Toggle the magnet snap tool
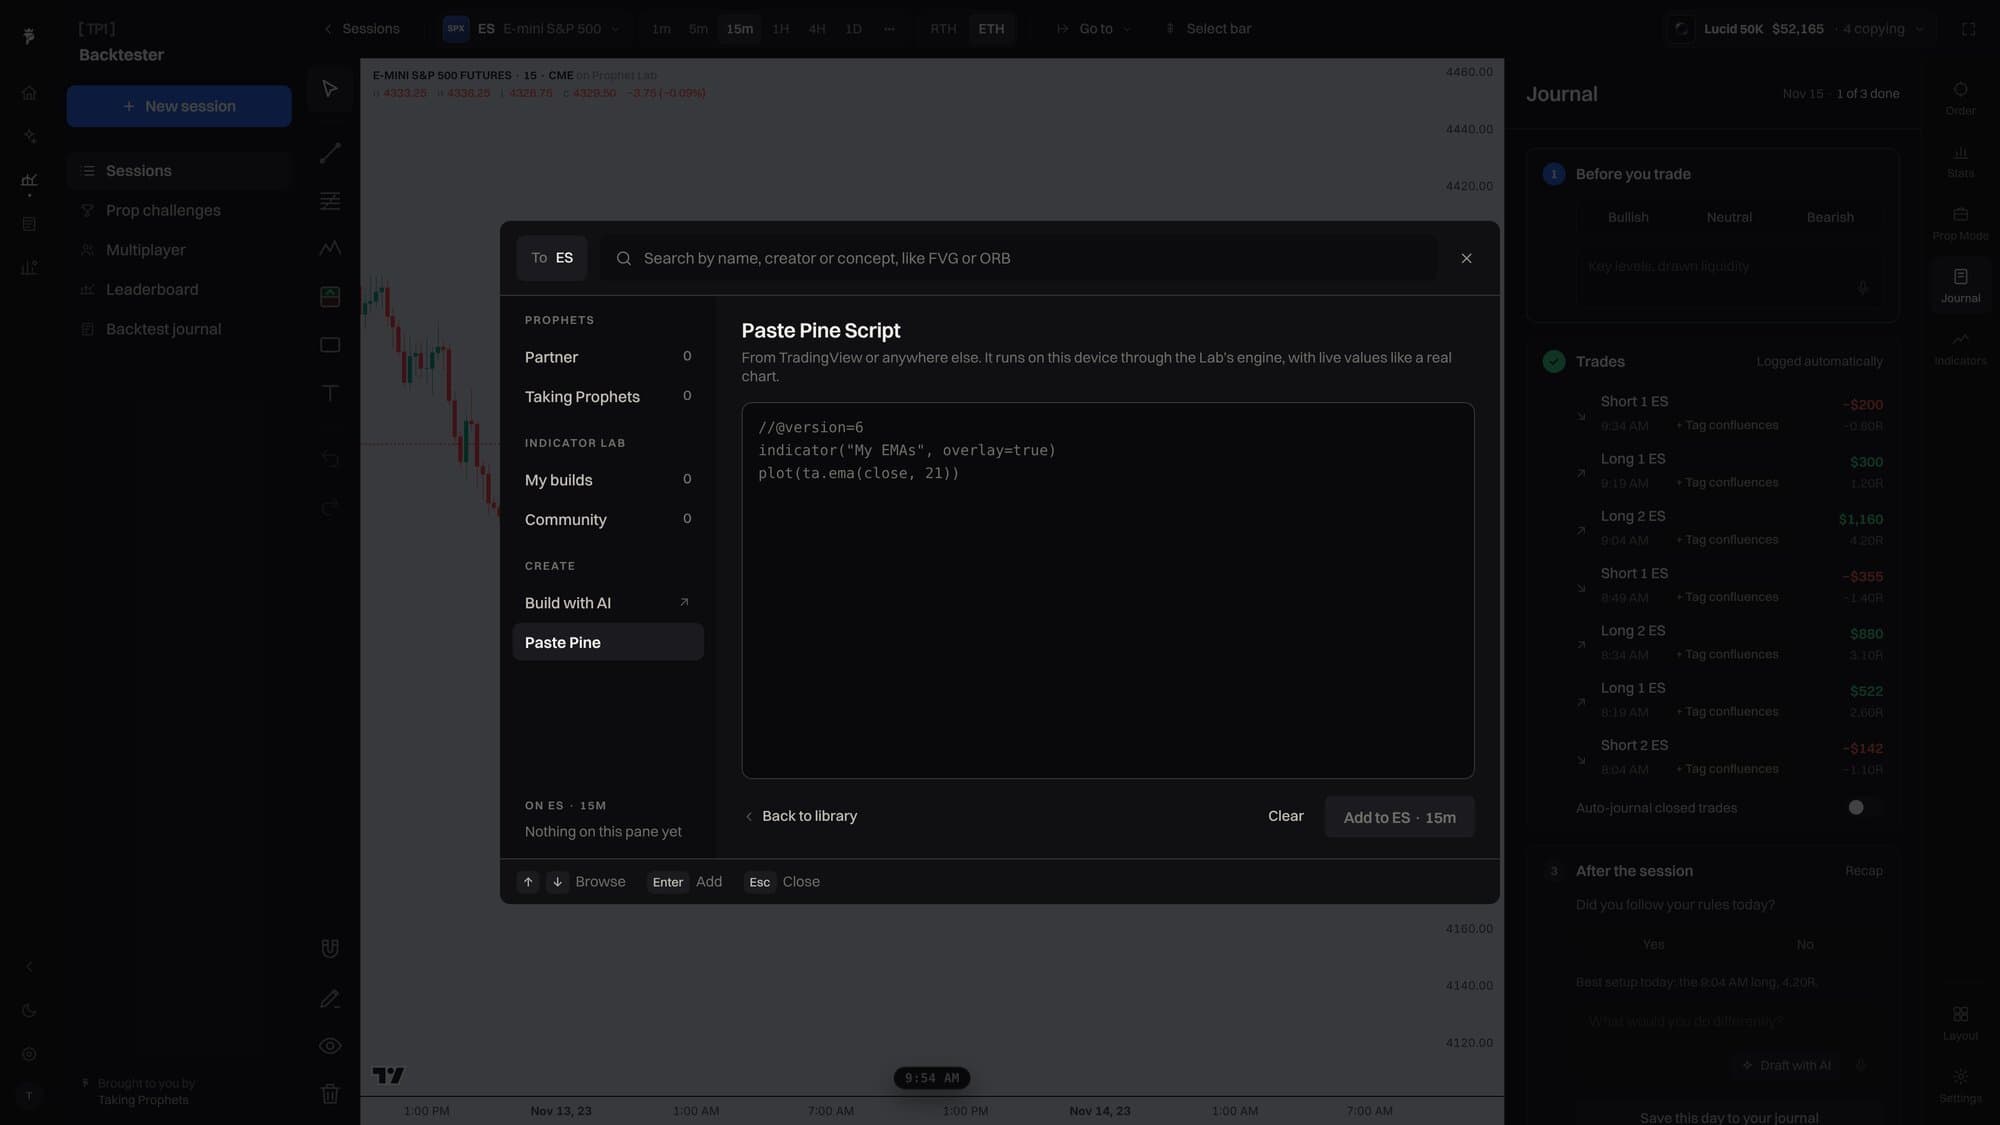The height and width of the screenshot is (1125, 2000). pos(330,948)
